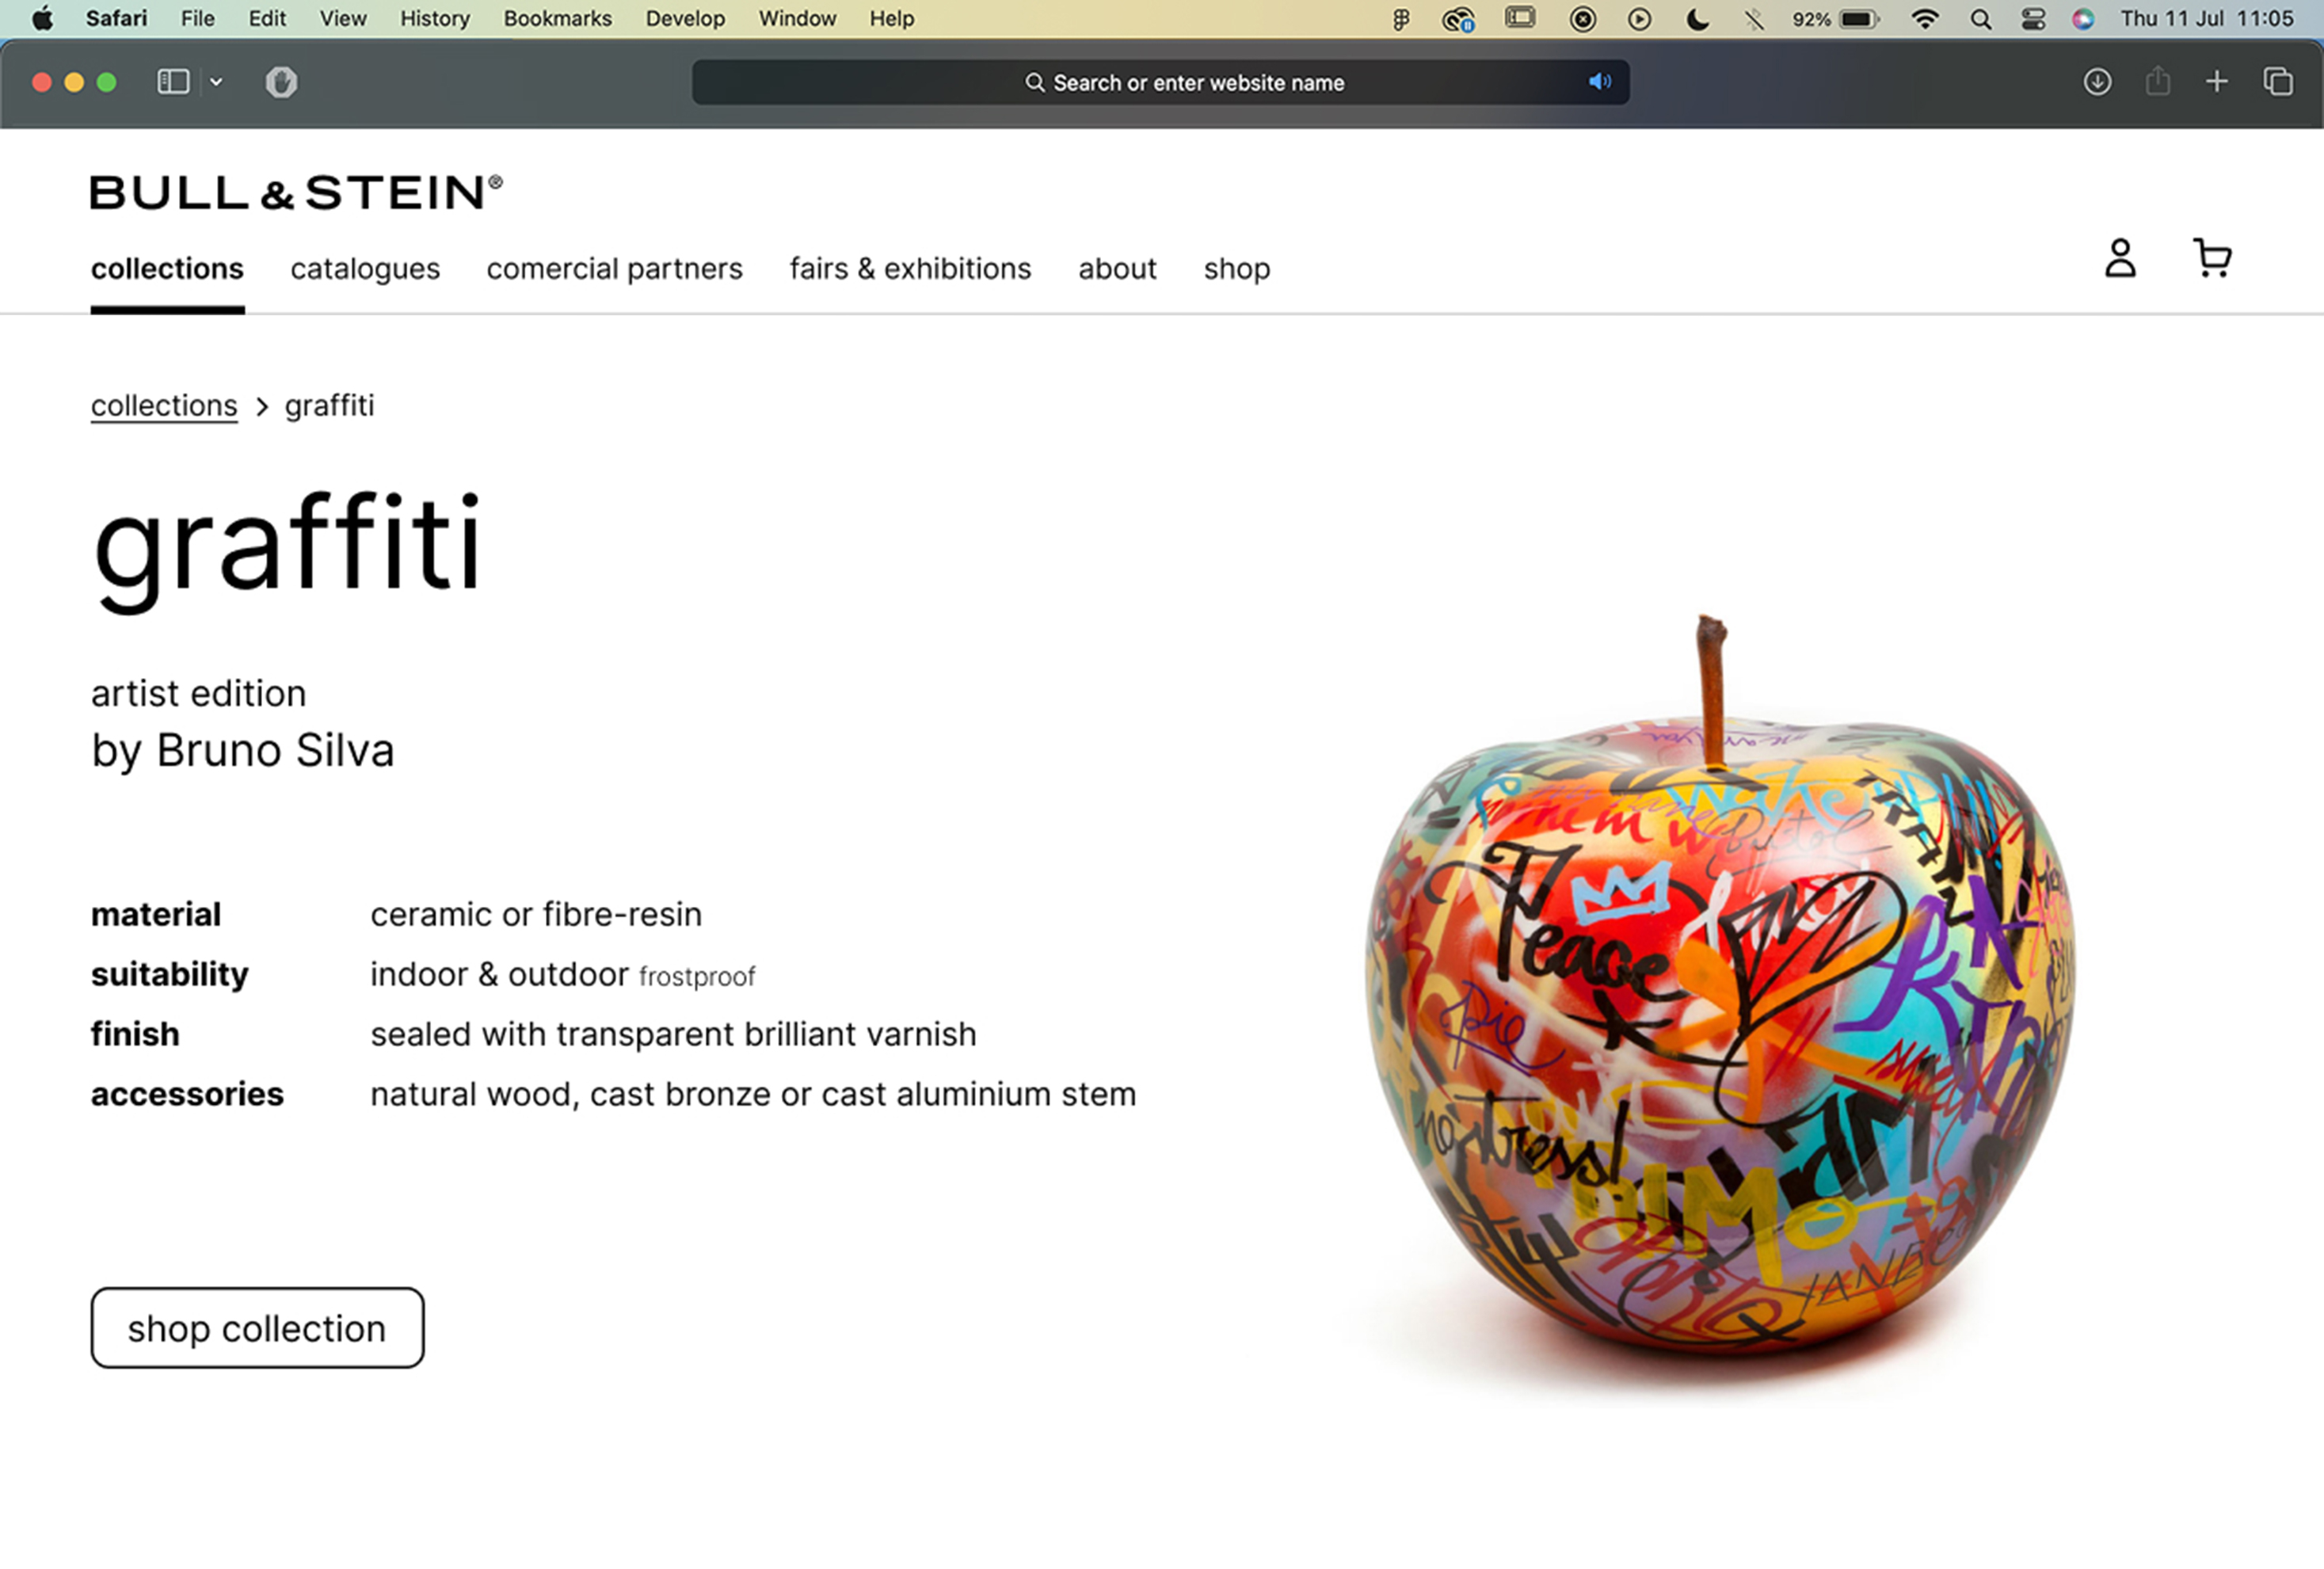The height and width of the screenshot is (1569, 2324).
Task: Go to catalogues navigation tab
Action: 365,269
